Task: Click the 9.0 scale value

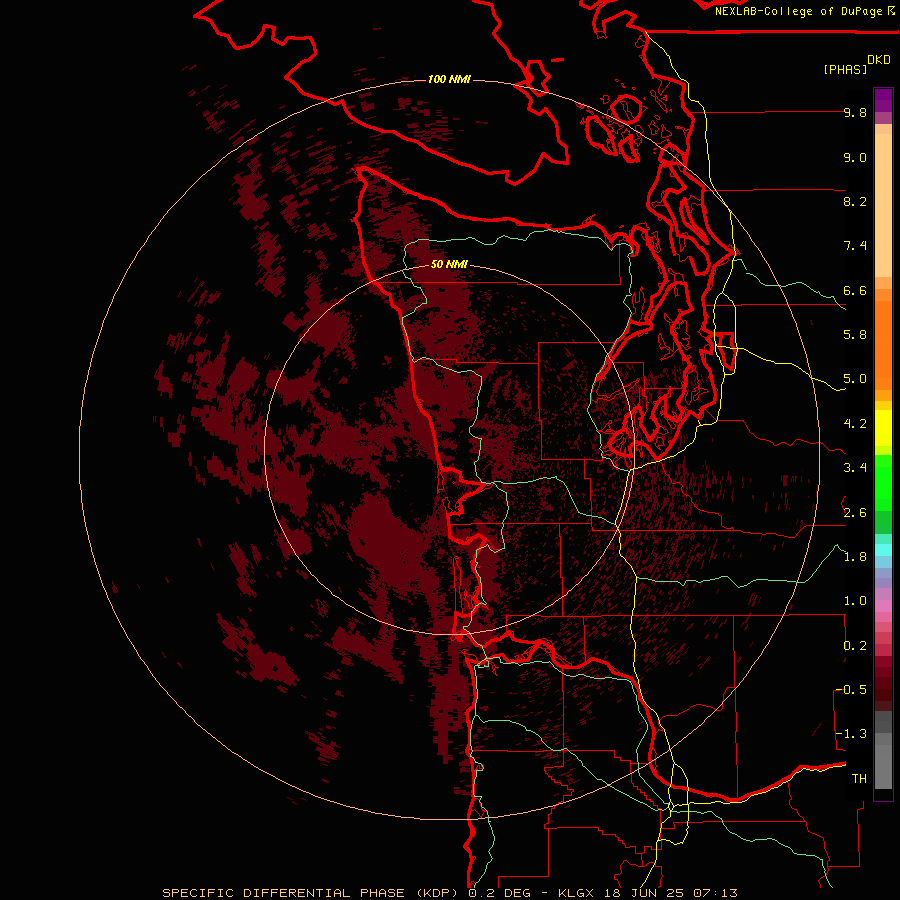Action: 855,157
